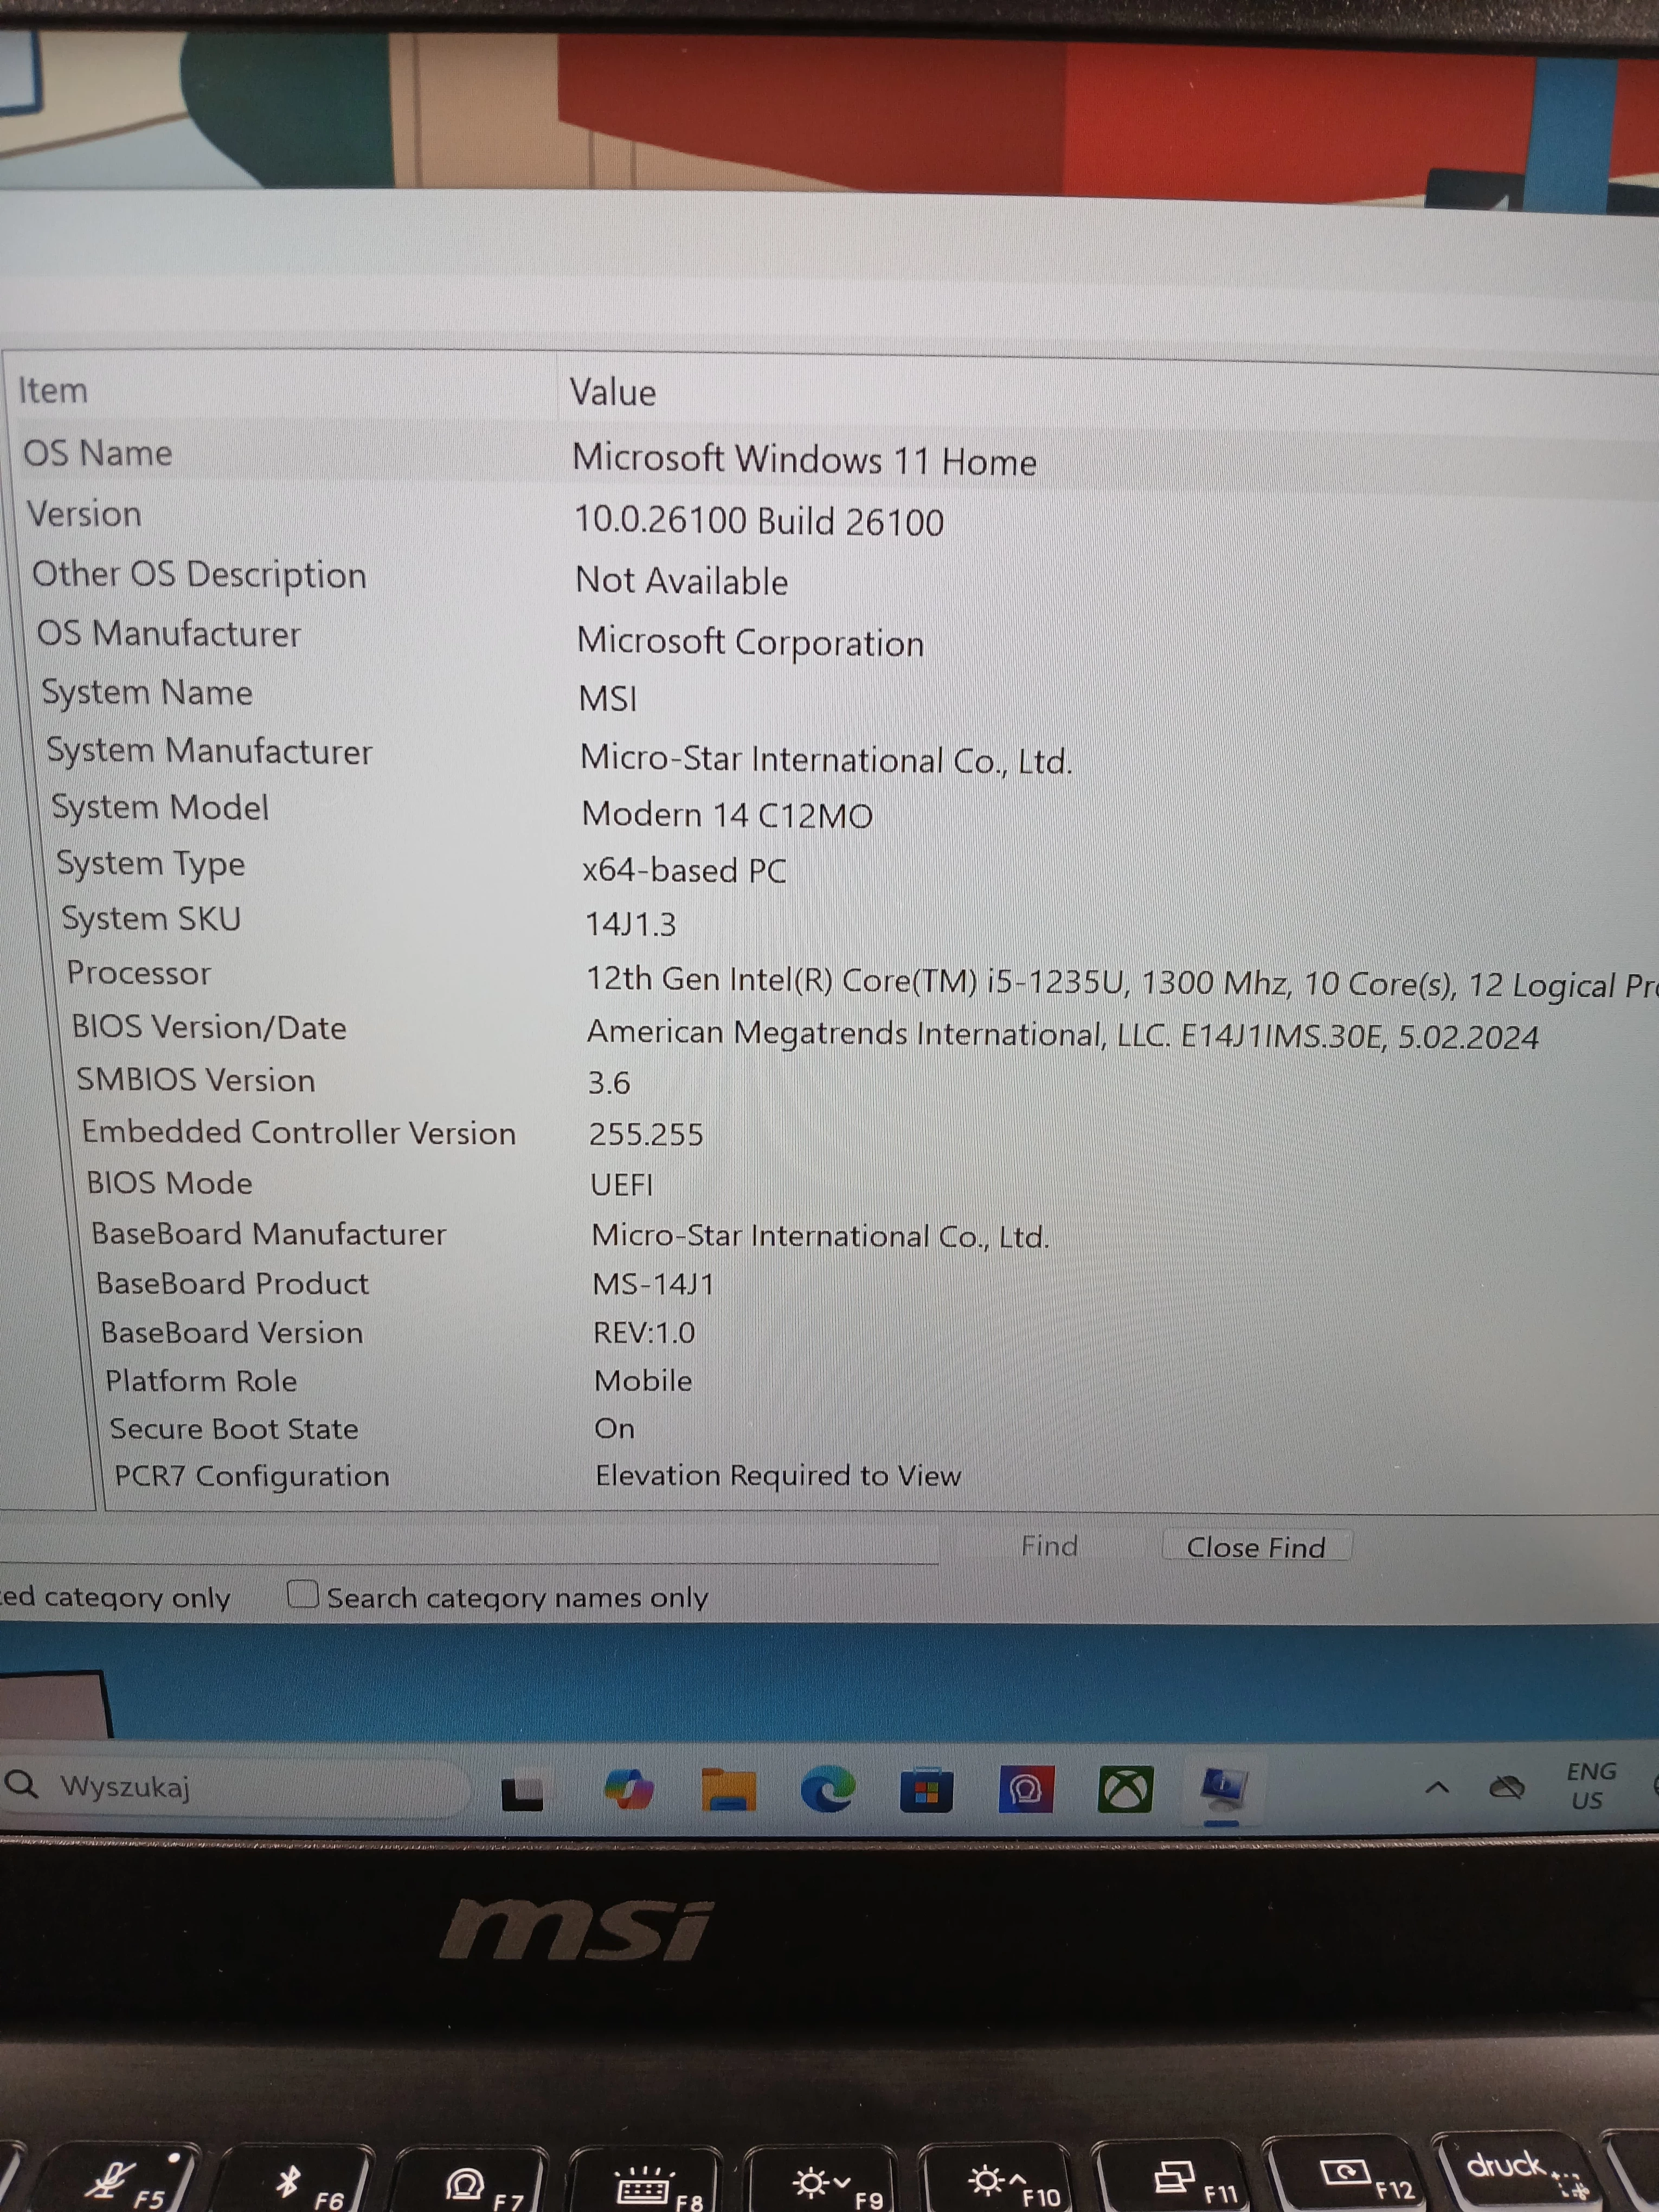Click 'Elevation Required to View' value
Screen dimensions: 1659x2212
[x=778, y=1476]
